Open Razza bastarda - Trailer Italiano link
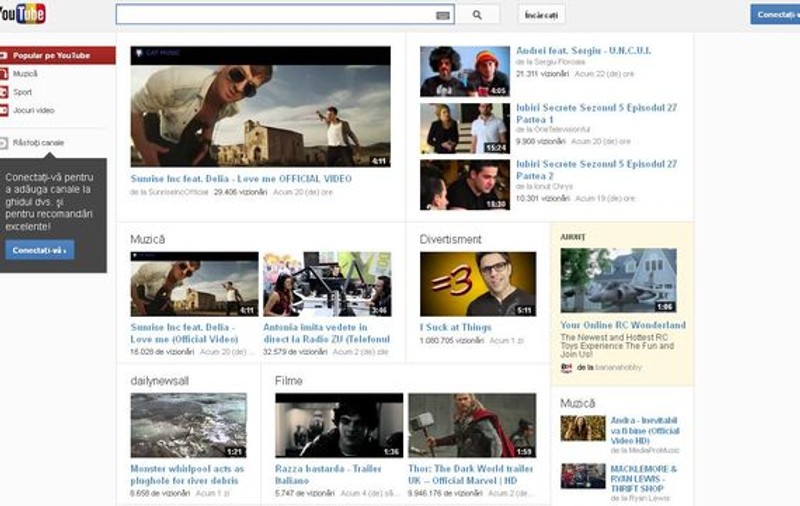Image resolution: width=800 pixels, height=506 pixels. (x=328, y=474)
